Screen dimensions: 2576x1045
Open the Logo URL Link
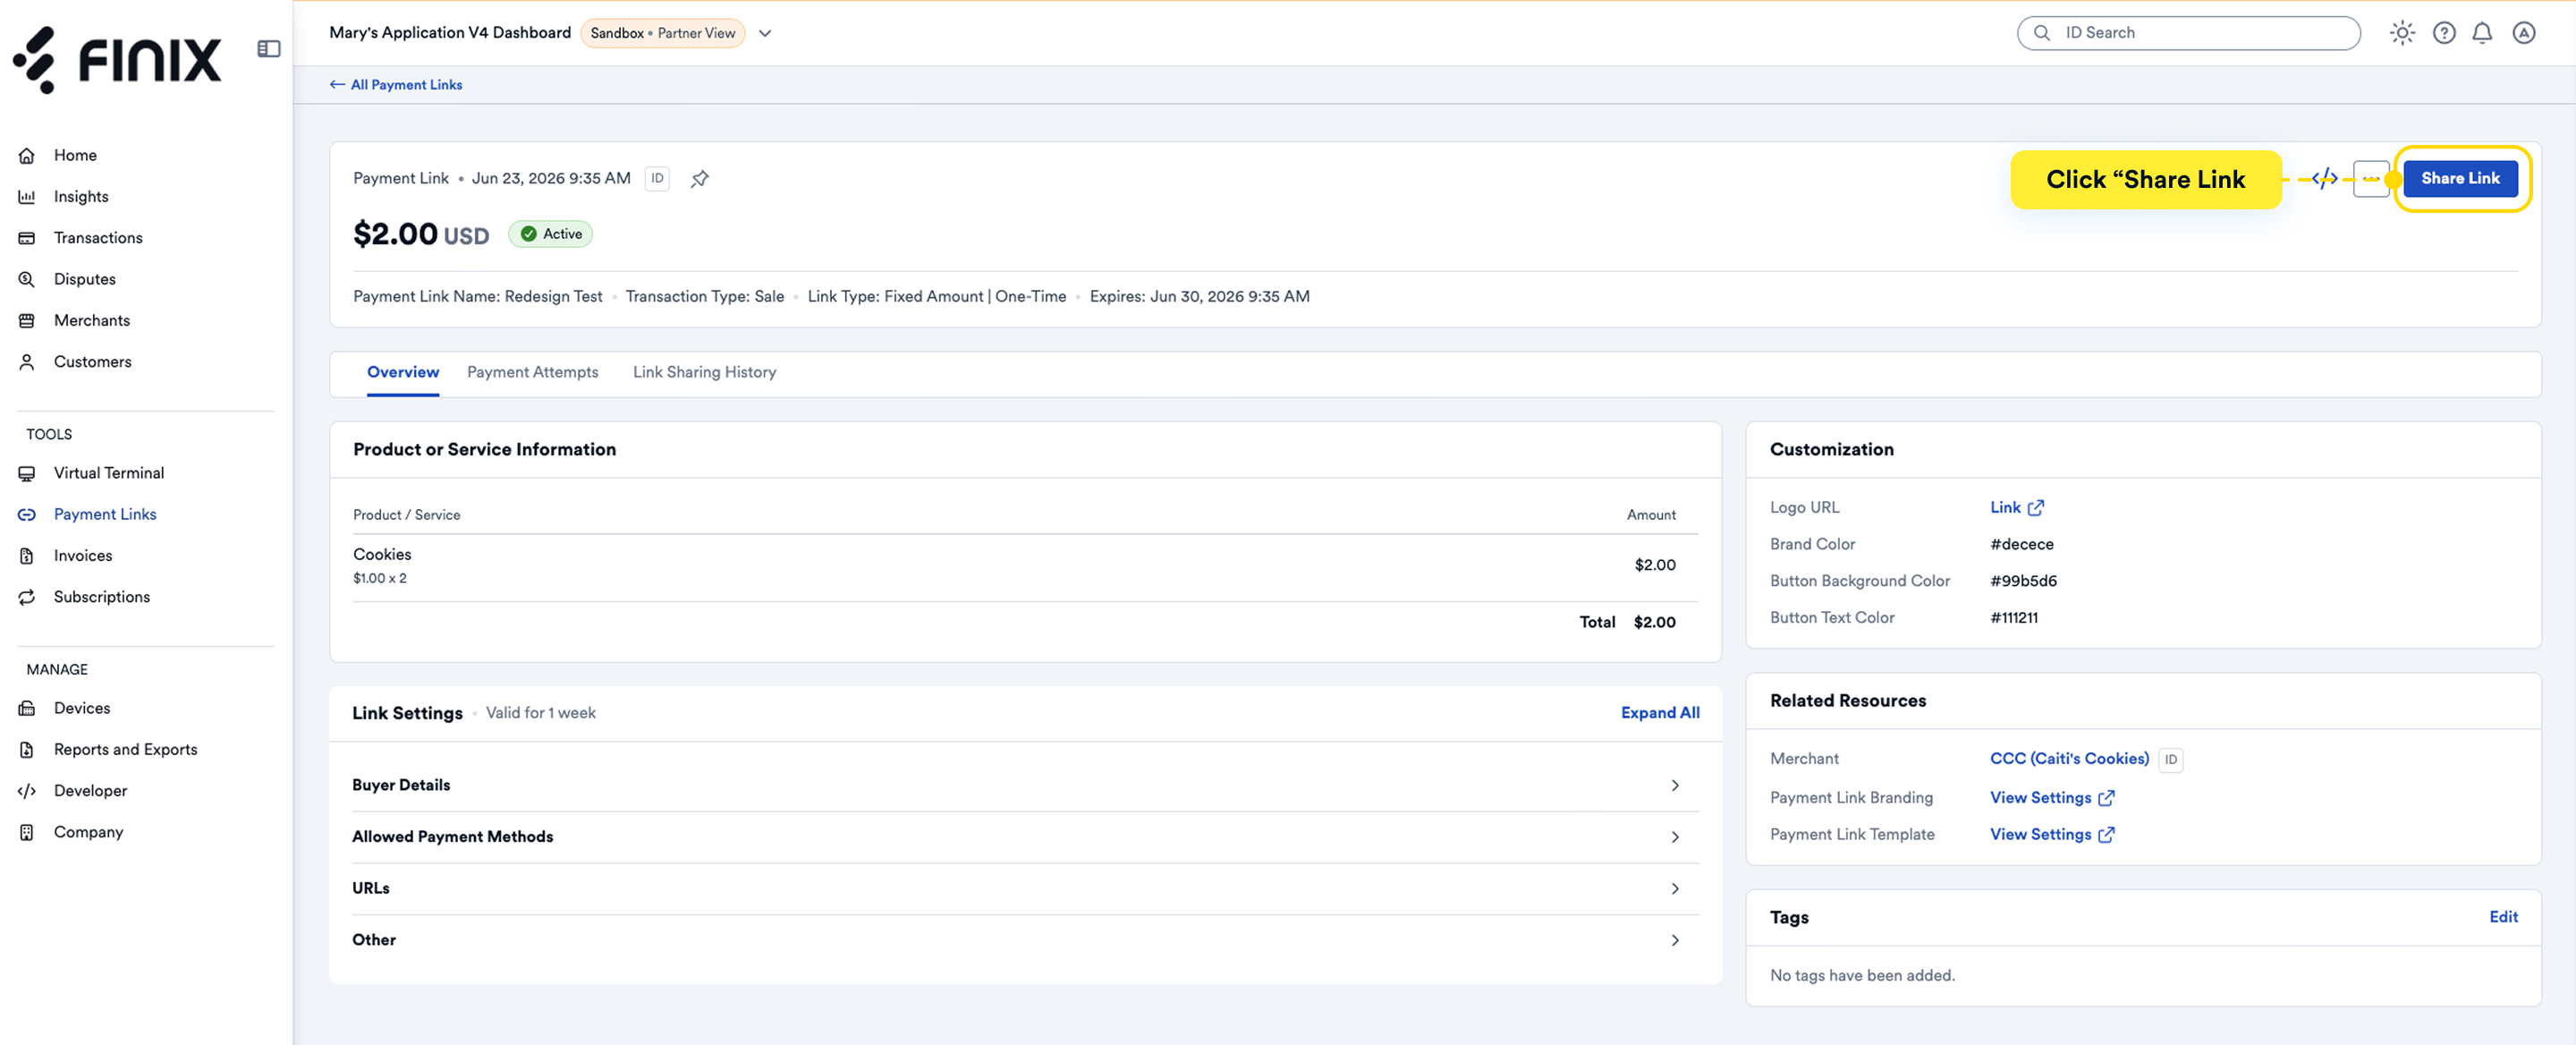[2016, 507]
